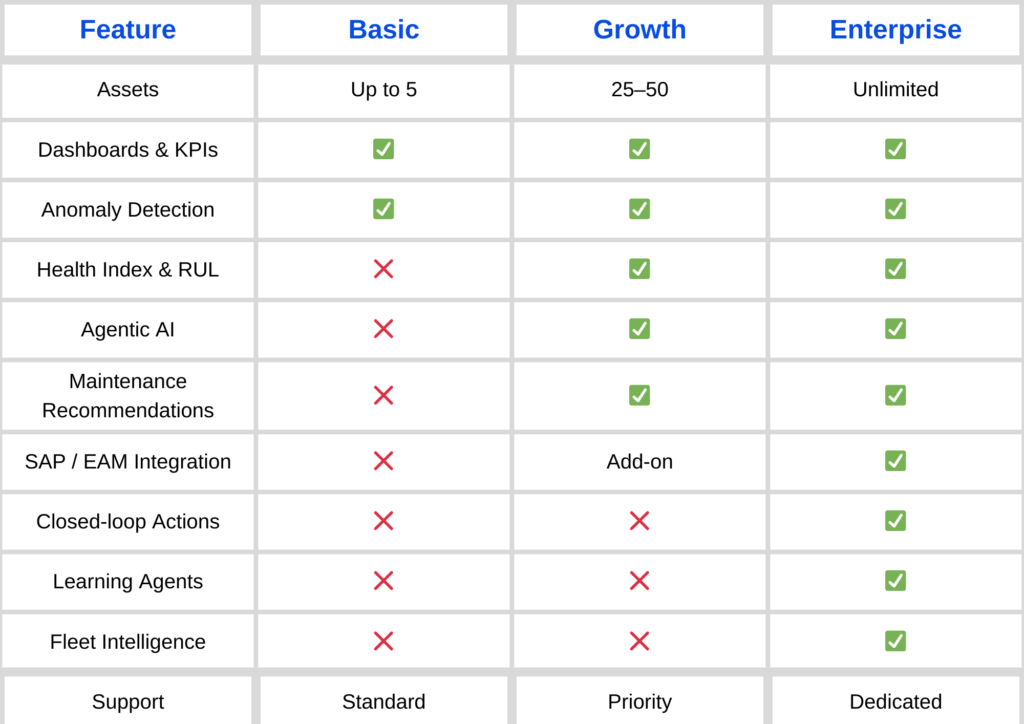Click the Feature column header
1024x724 pixels.
point(128,30)
